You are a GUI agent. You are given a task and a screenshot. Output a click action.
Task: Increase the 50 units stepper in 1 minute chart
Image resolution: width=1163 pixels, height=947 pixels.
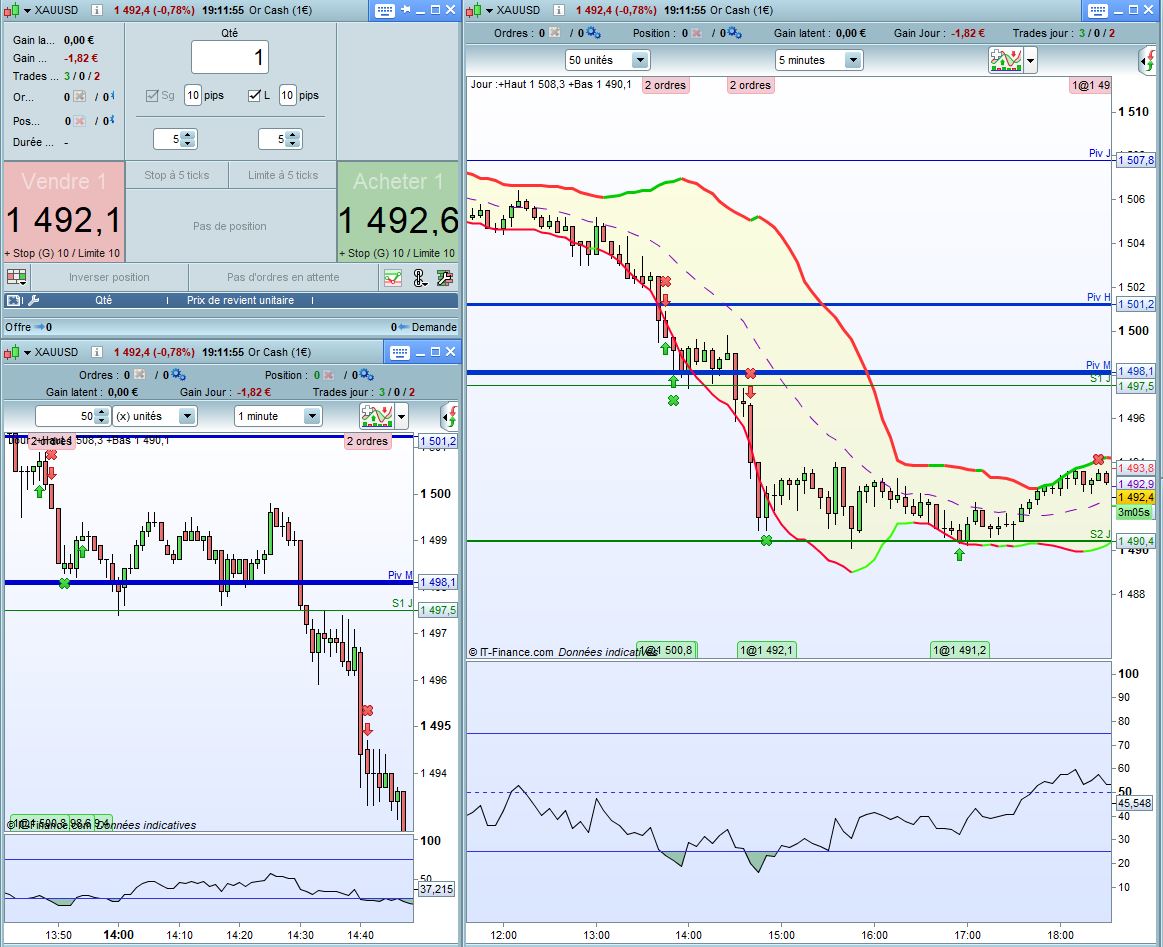coord(102,412)
